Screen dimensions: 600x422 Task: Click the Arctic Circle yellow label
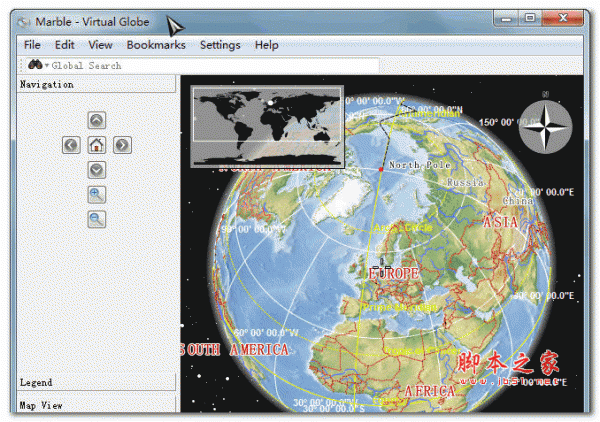[403, 228]
